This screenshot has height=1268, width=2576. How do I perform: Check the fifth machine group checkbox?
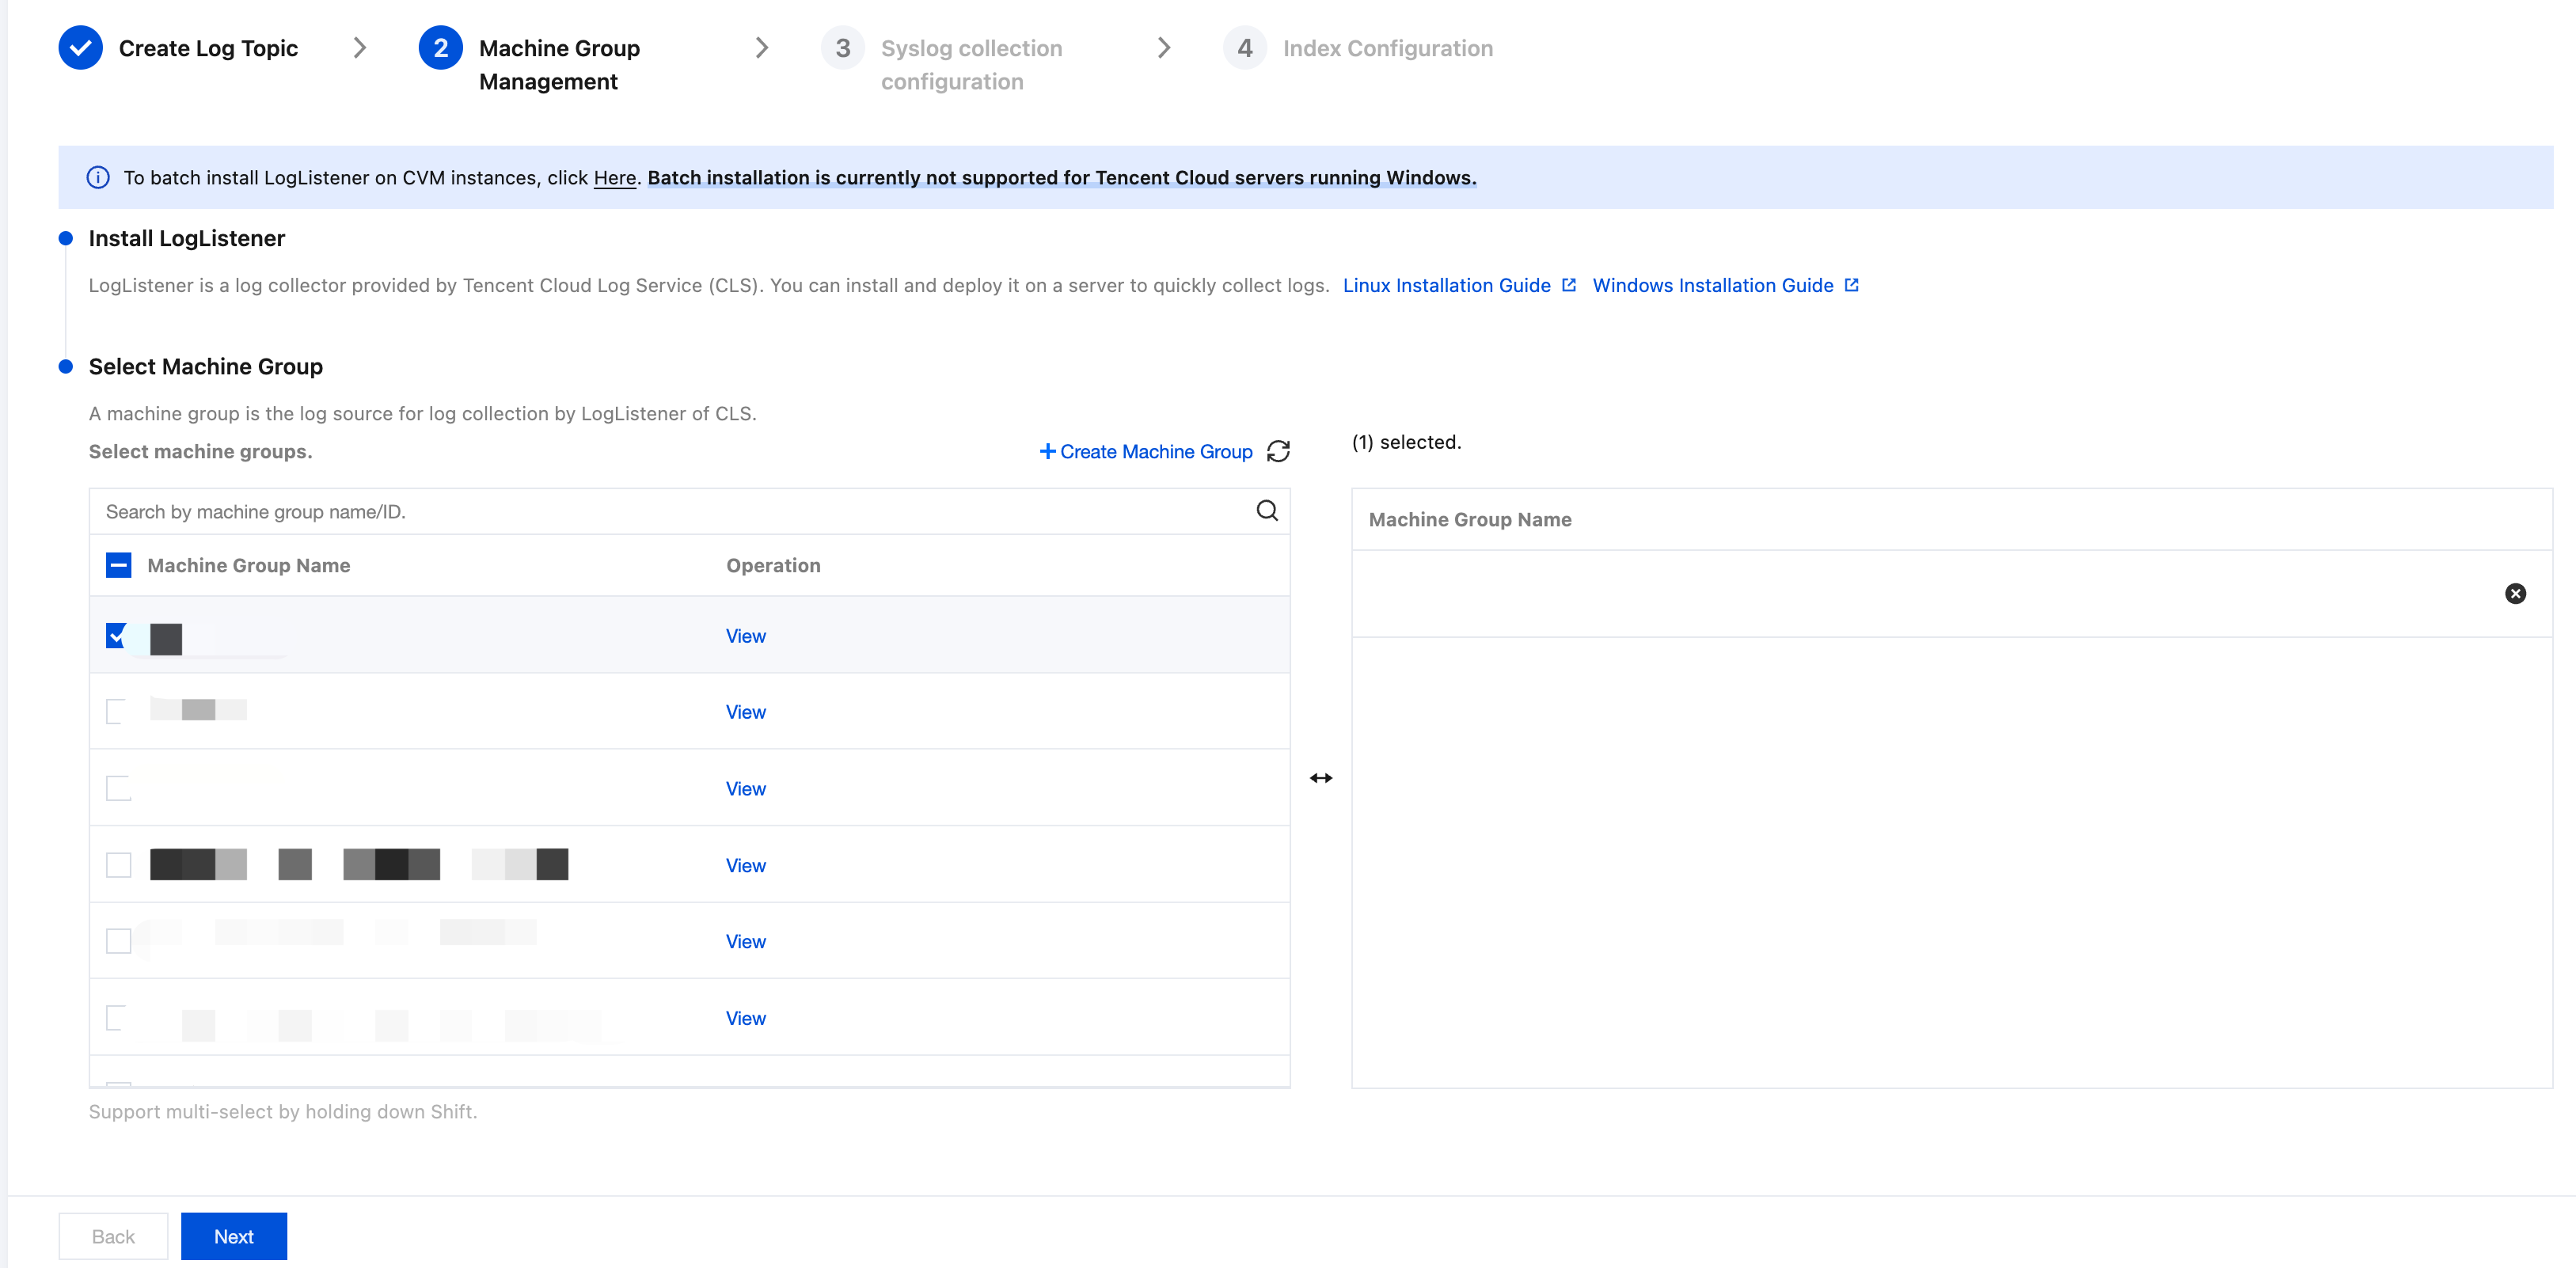(x=118, y=941)
